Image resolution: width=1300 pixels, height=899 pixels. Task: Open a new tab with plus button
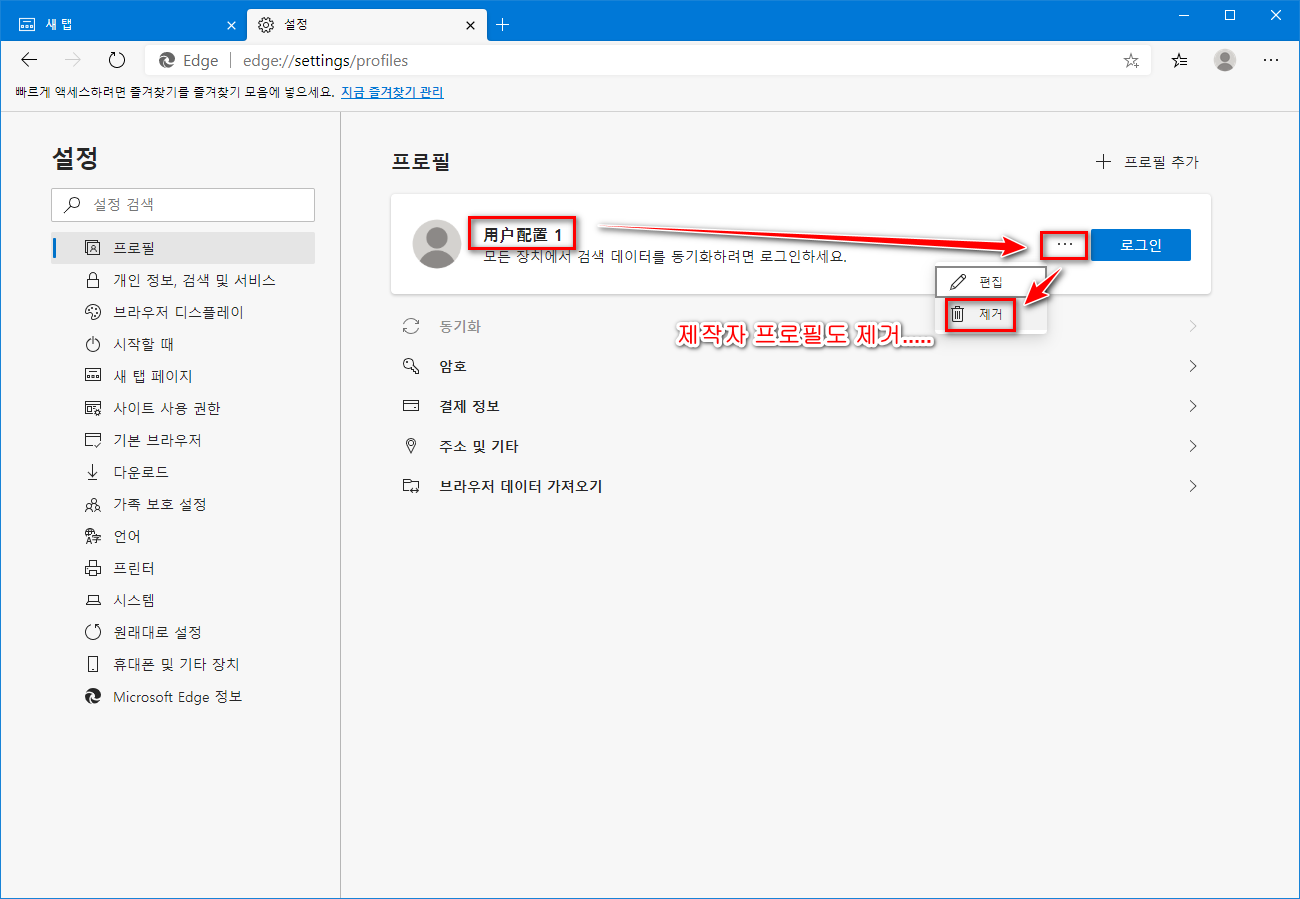pos(502,25)
